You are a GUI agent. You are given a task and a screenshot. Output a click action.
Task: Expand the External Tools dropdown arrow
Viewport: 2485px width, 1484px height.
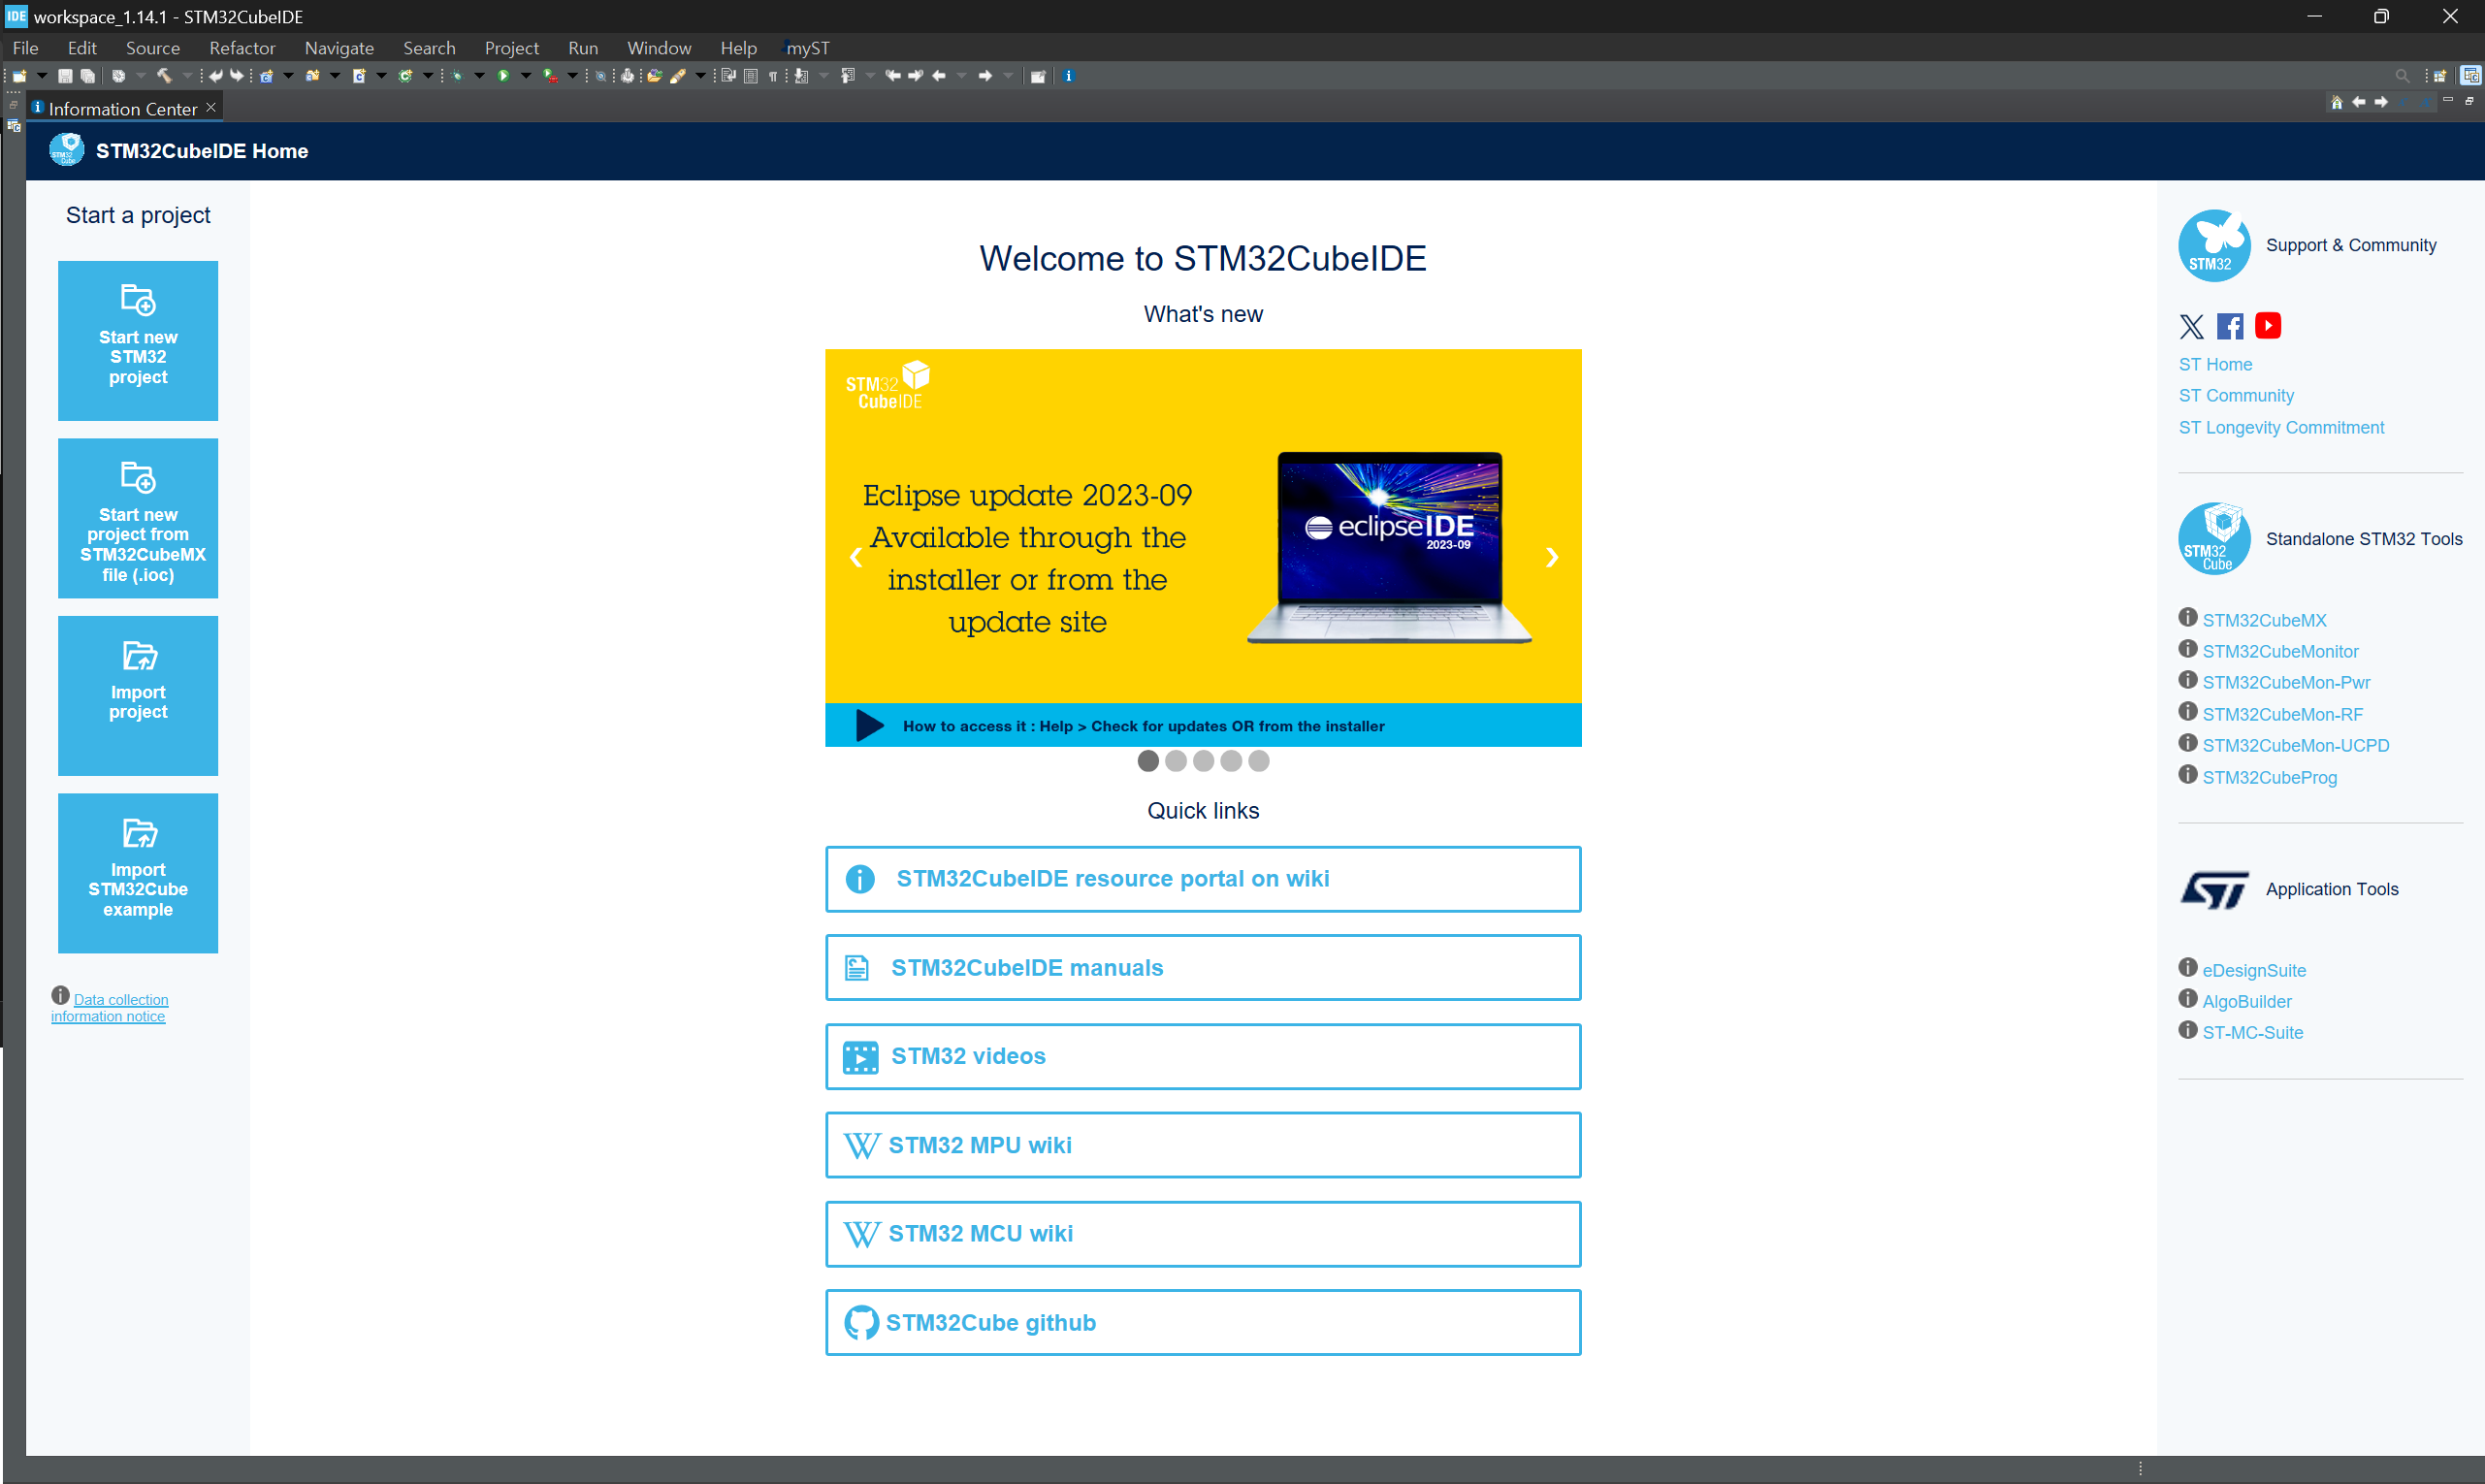(572, 76)
